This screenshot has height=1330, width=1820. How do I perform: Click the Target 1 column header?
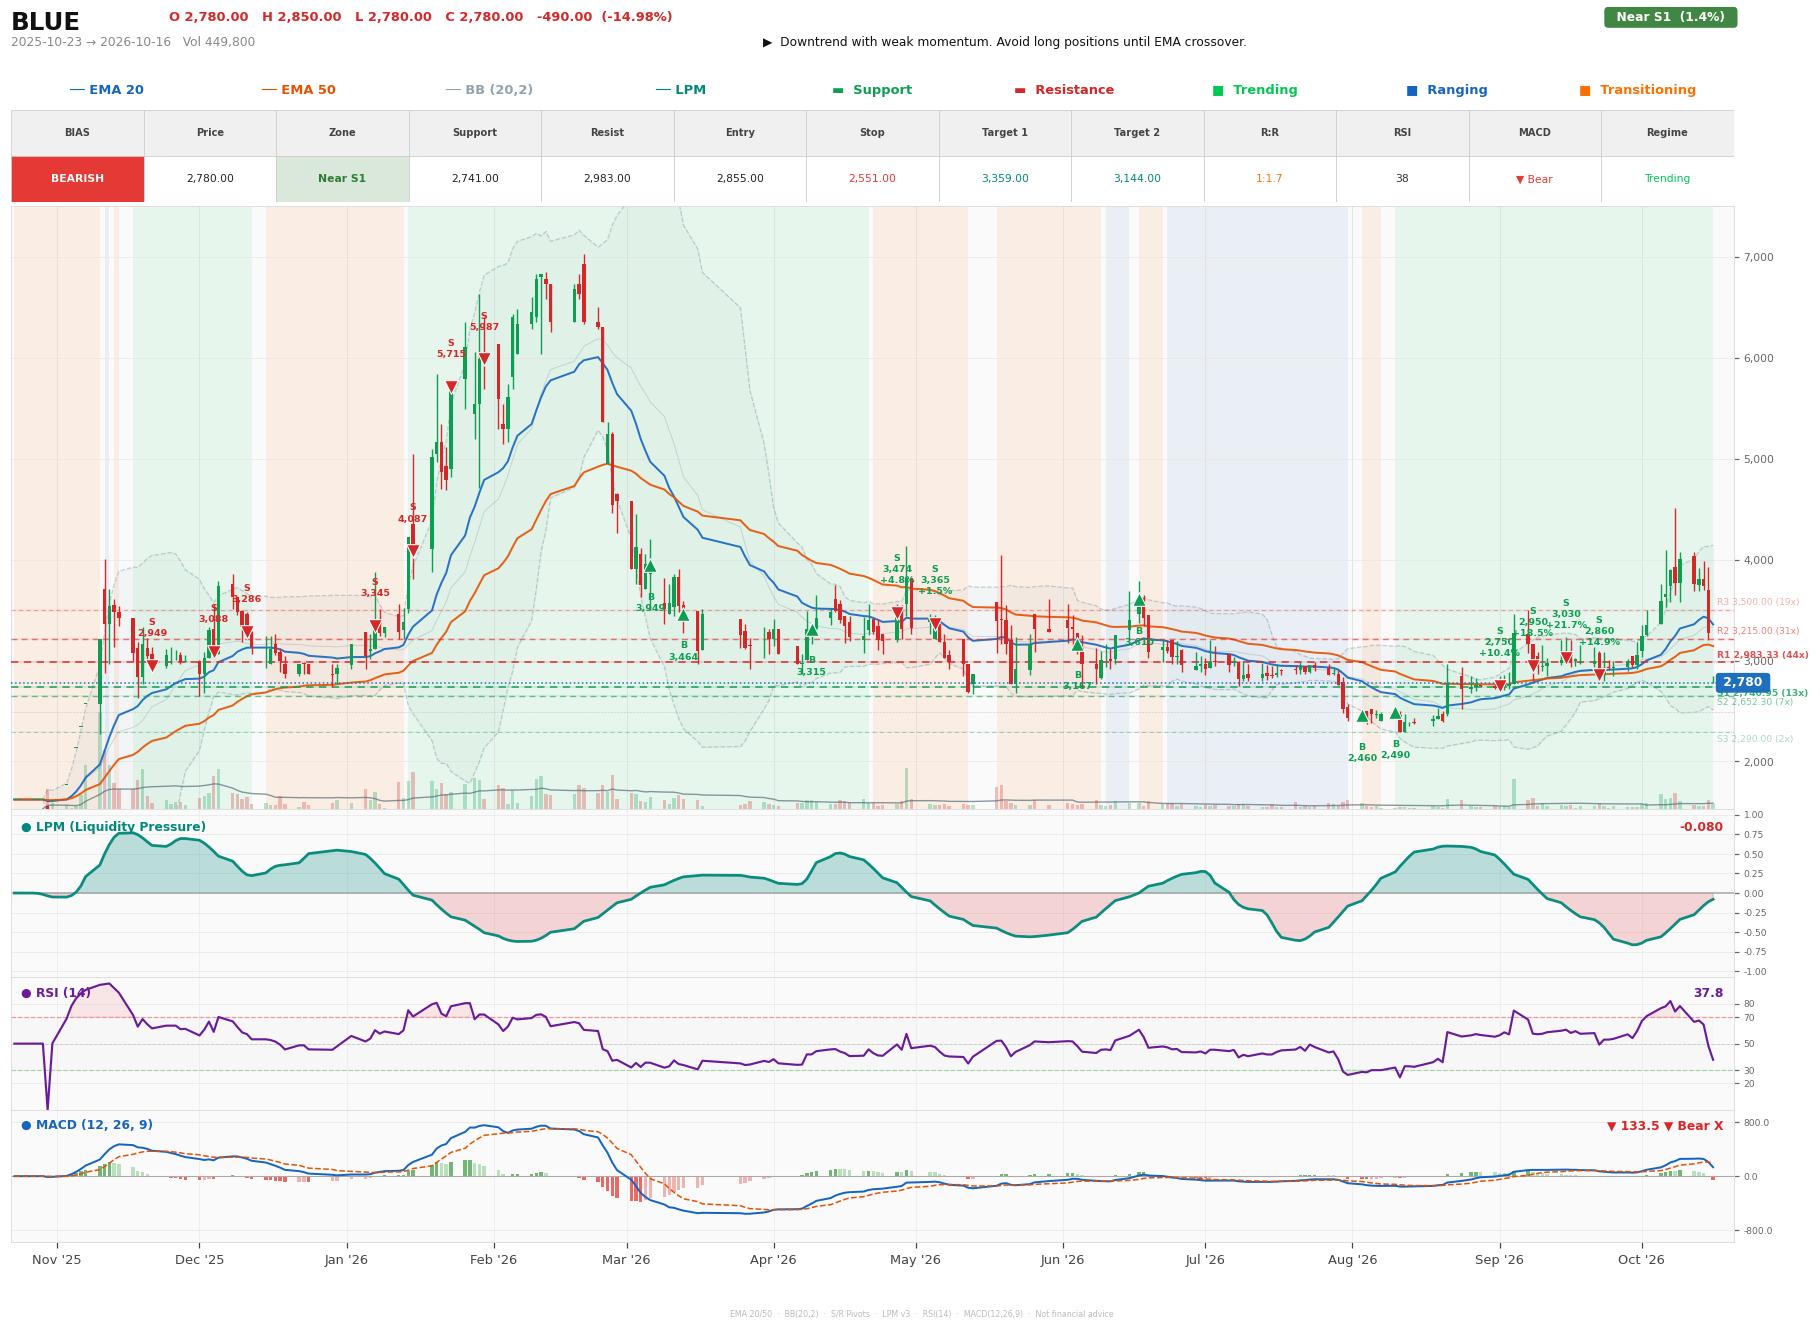(1005, 133)
